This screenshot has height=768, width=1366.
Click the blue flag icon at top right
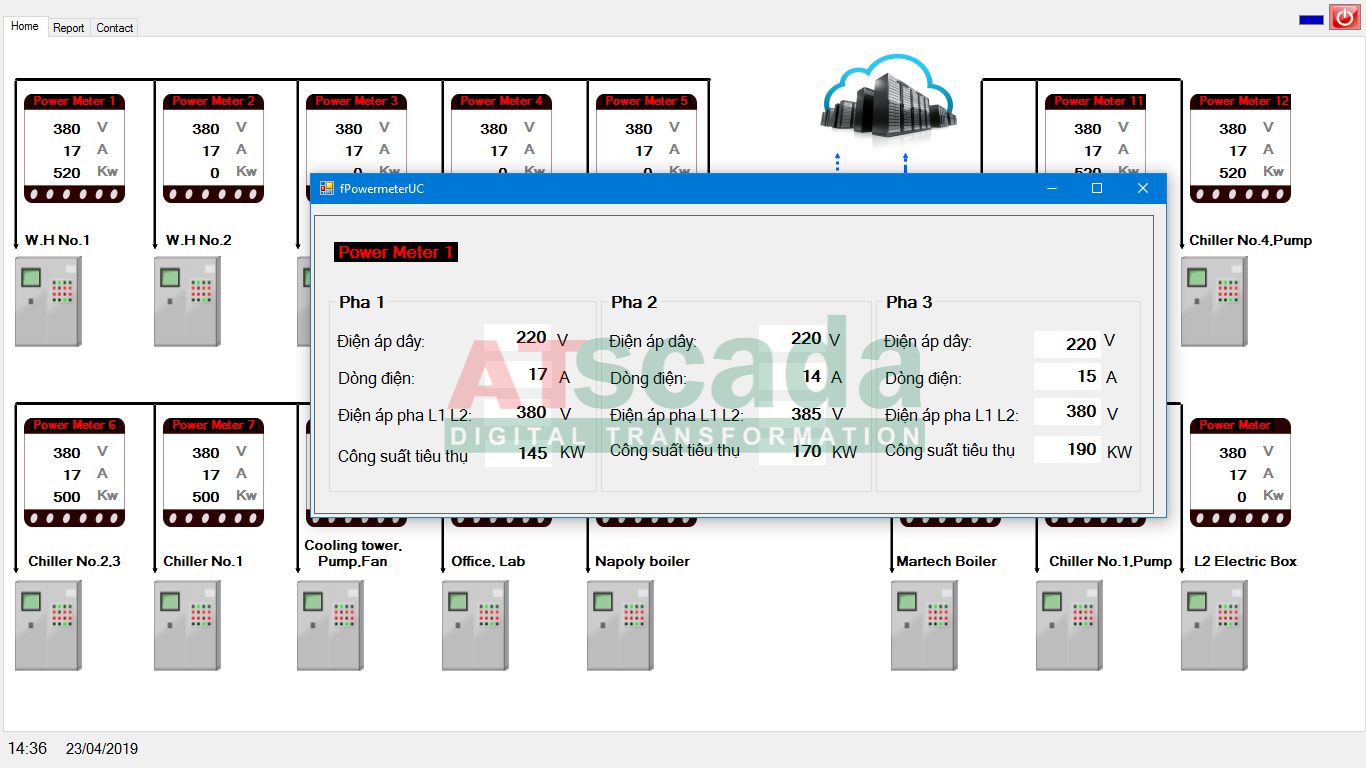click(x=1310, y=19)
